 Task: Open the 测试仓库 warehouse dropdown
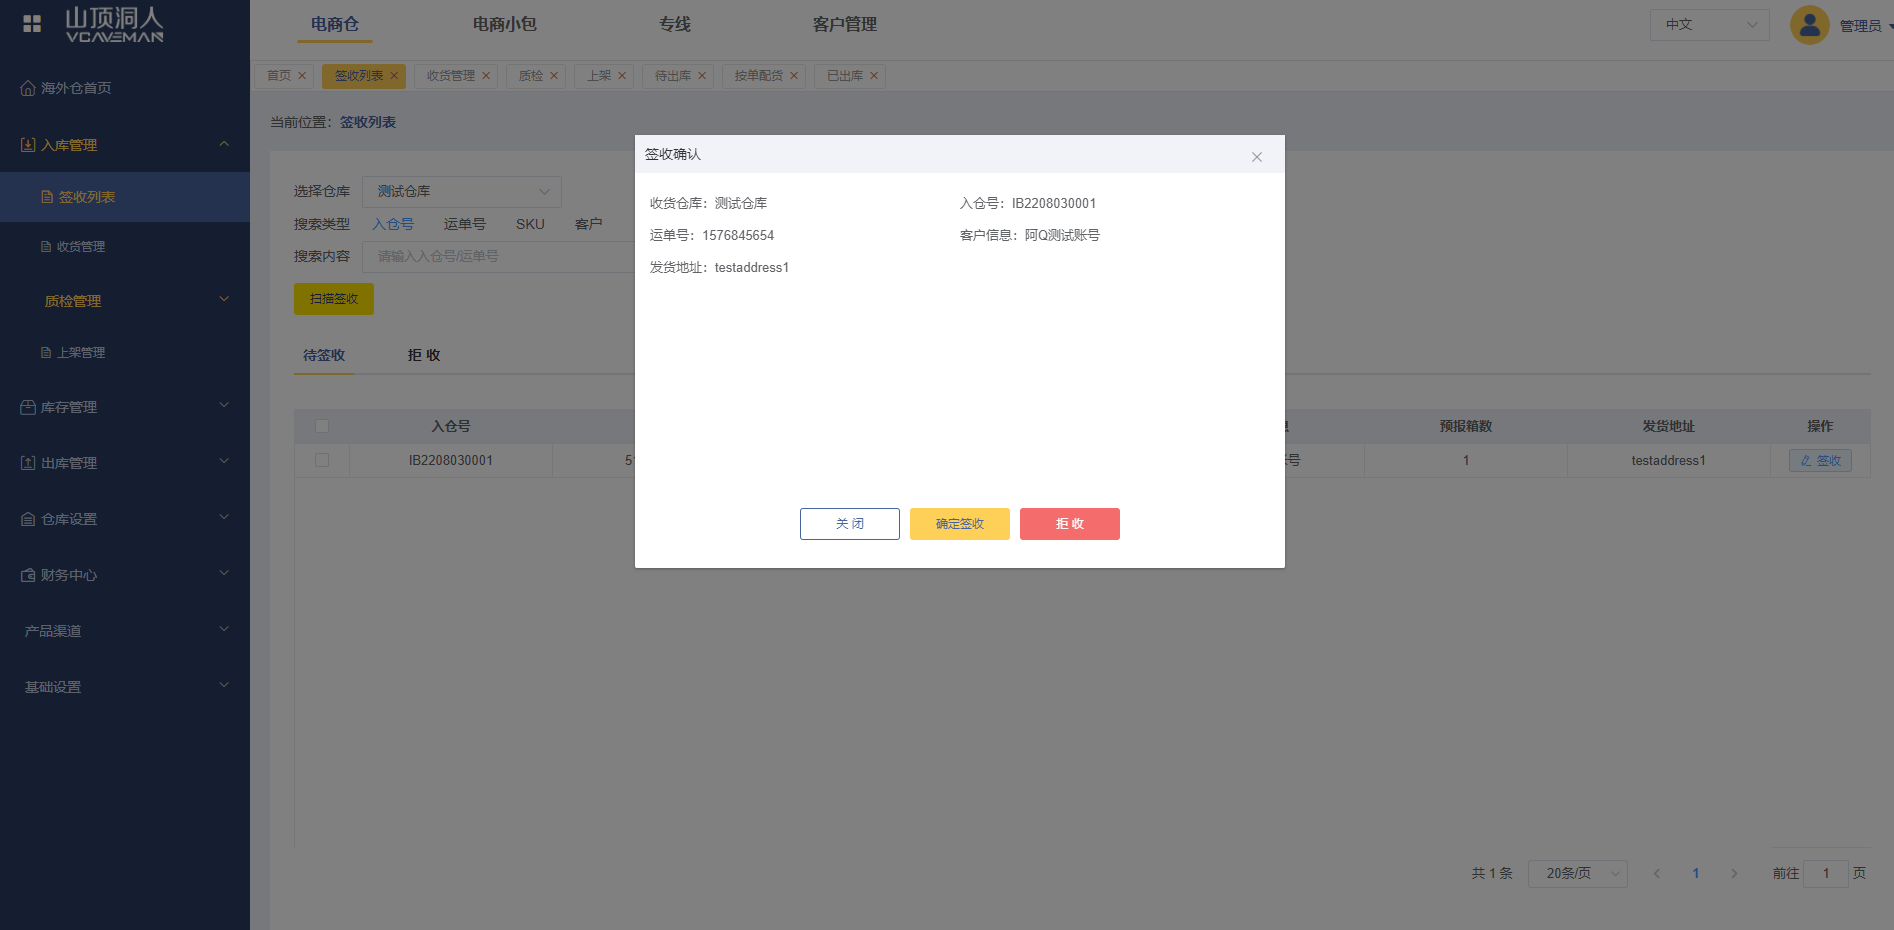click(x=461, y=192)
